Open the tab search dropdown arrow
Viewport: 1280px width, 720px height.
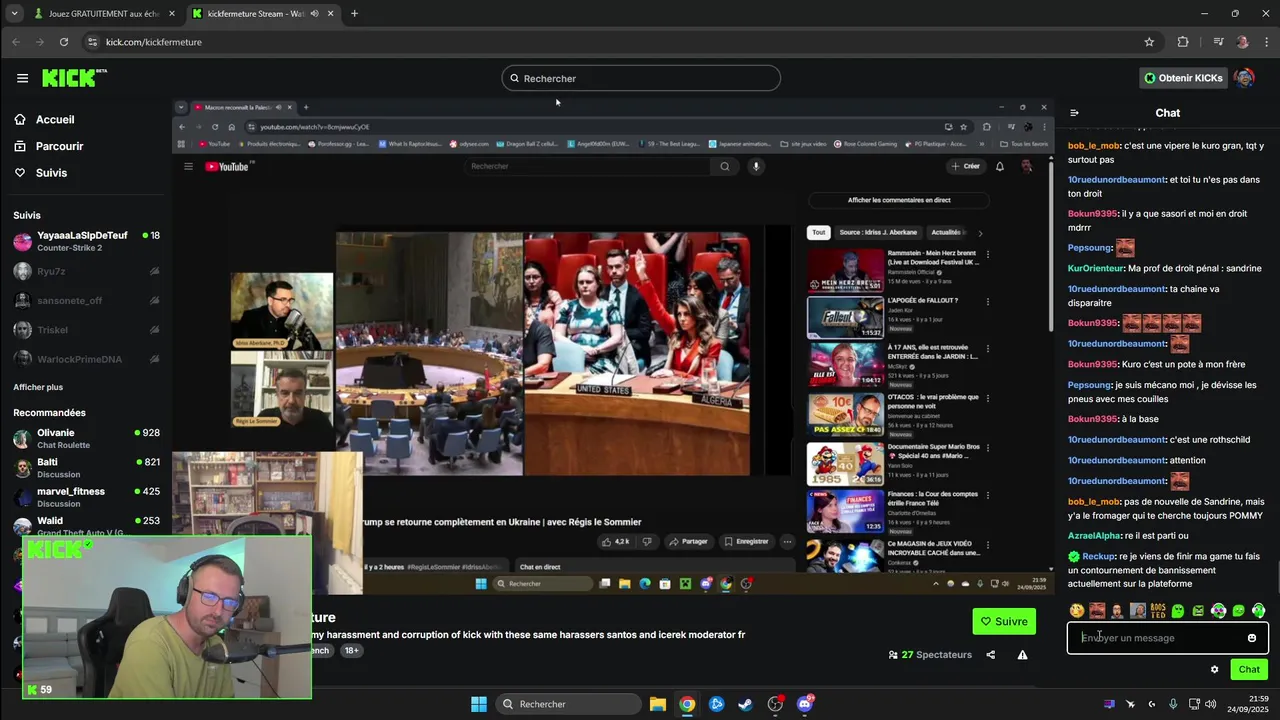point(14,14)
